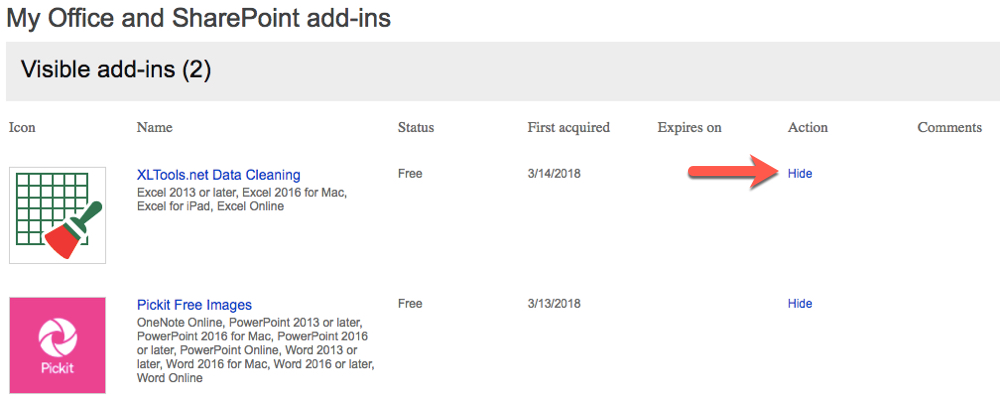Open the XLTools.net Data Cleaning link
The width and height of the screenshot is (1000, 401).
(x=218, y=175)
